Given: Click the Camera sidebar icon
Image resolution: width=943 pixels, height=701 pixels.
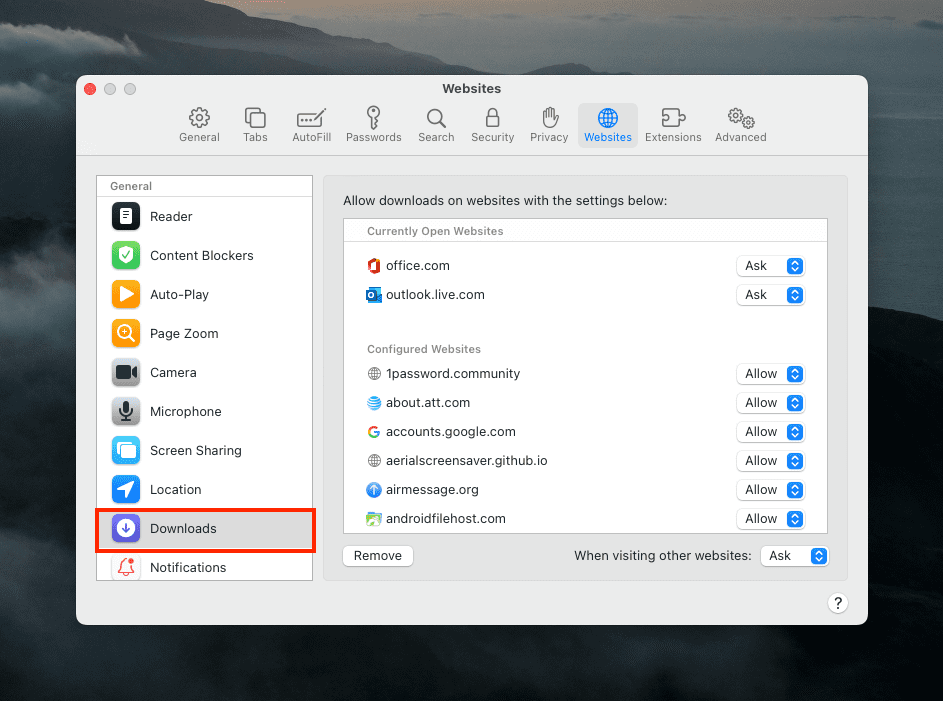Looking at the screenshot, I should (126, 372).
